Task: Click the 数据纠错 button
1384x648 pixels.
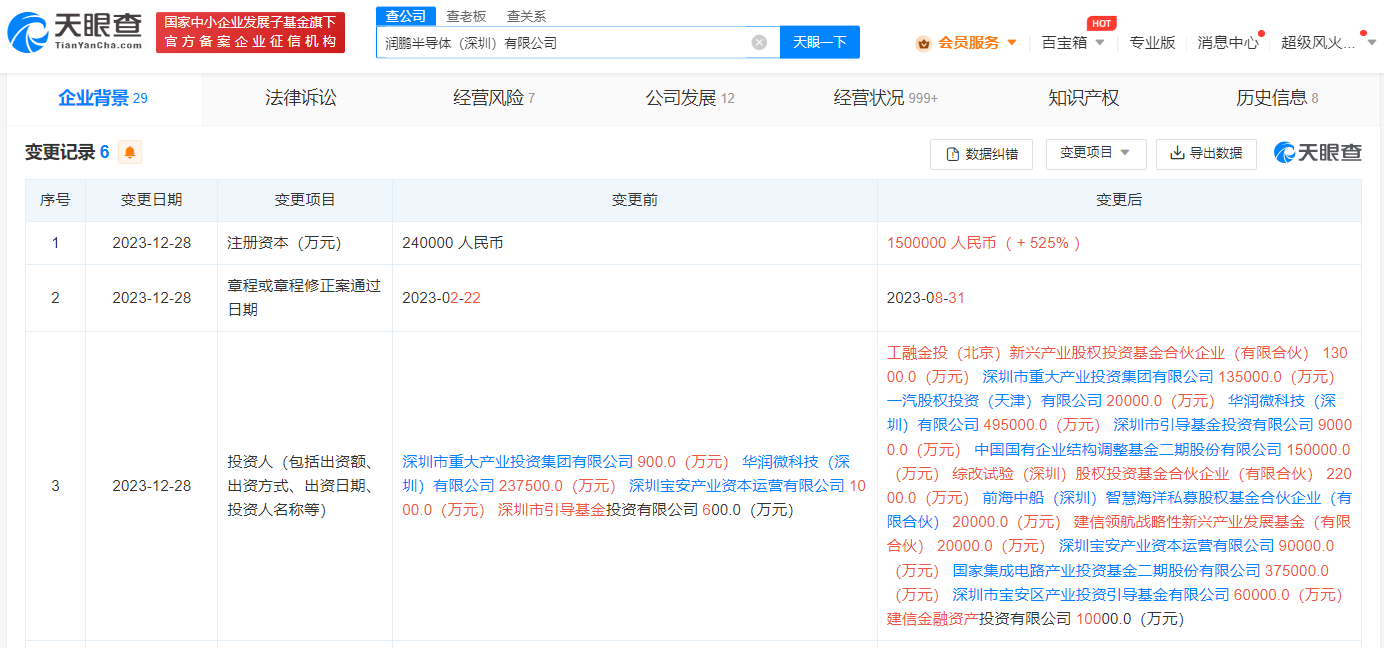Action: coord(981,153)
